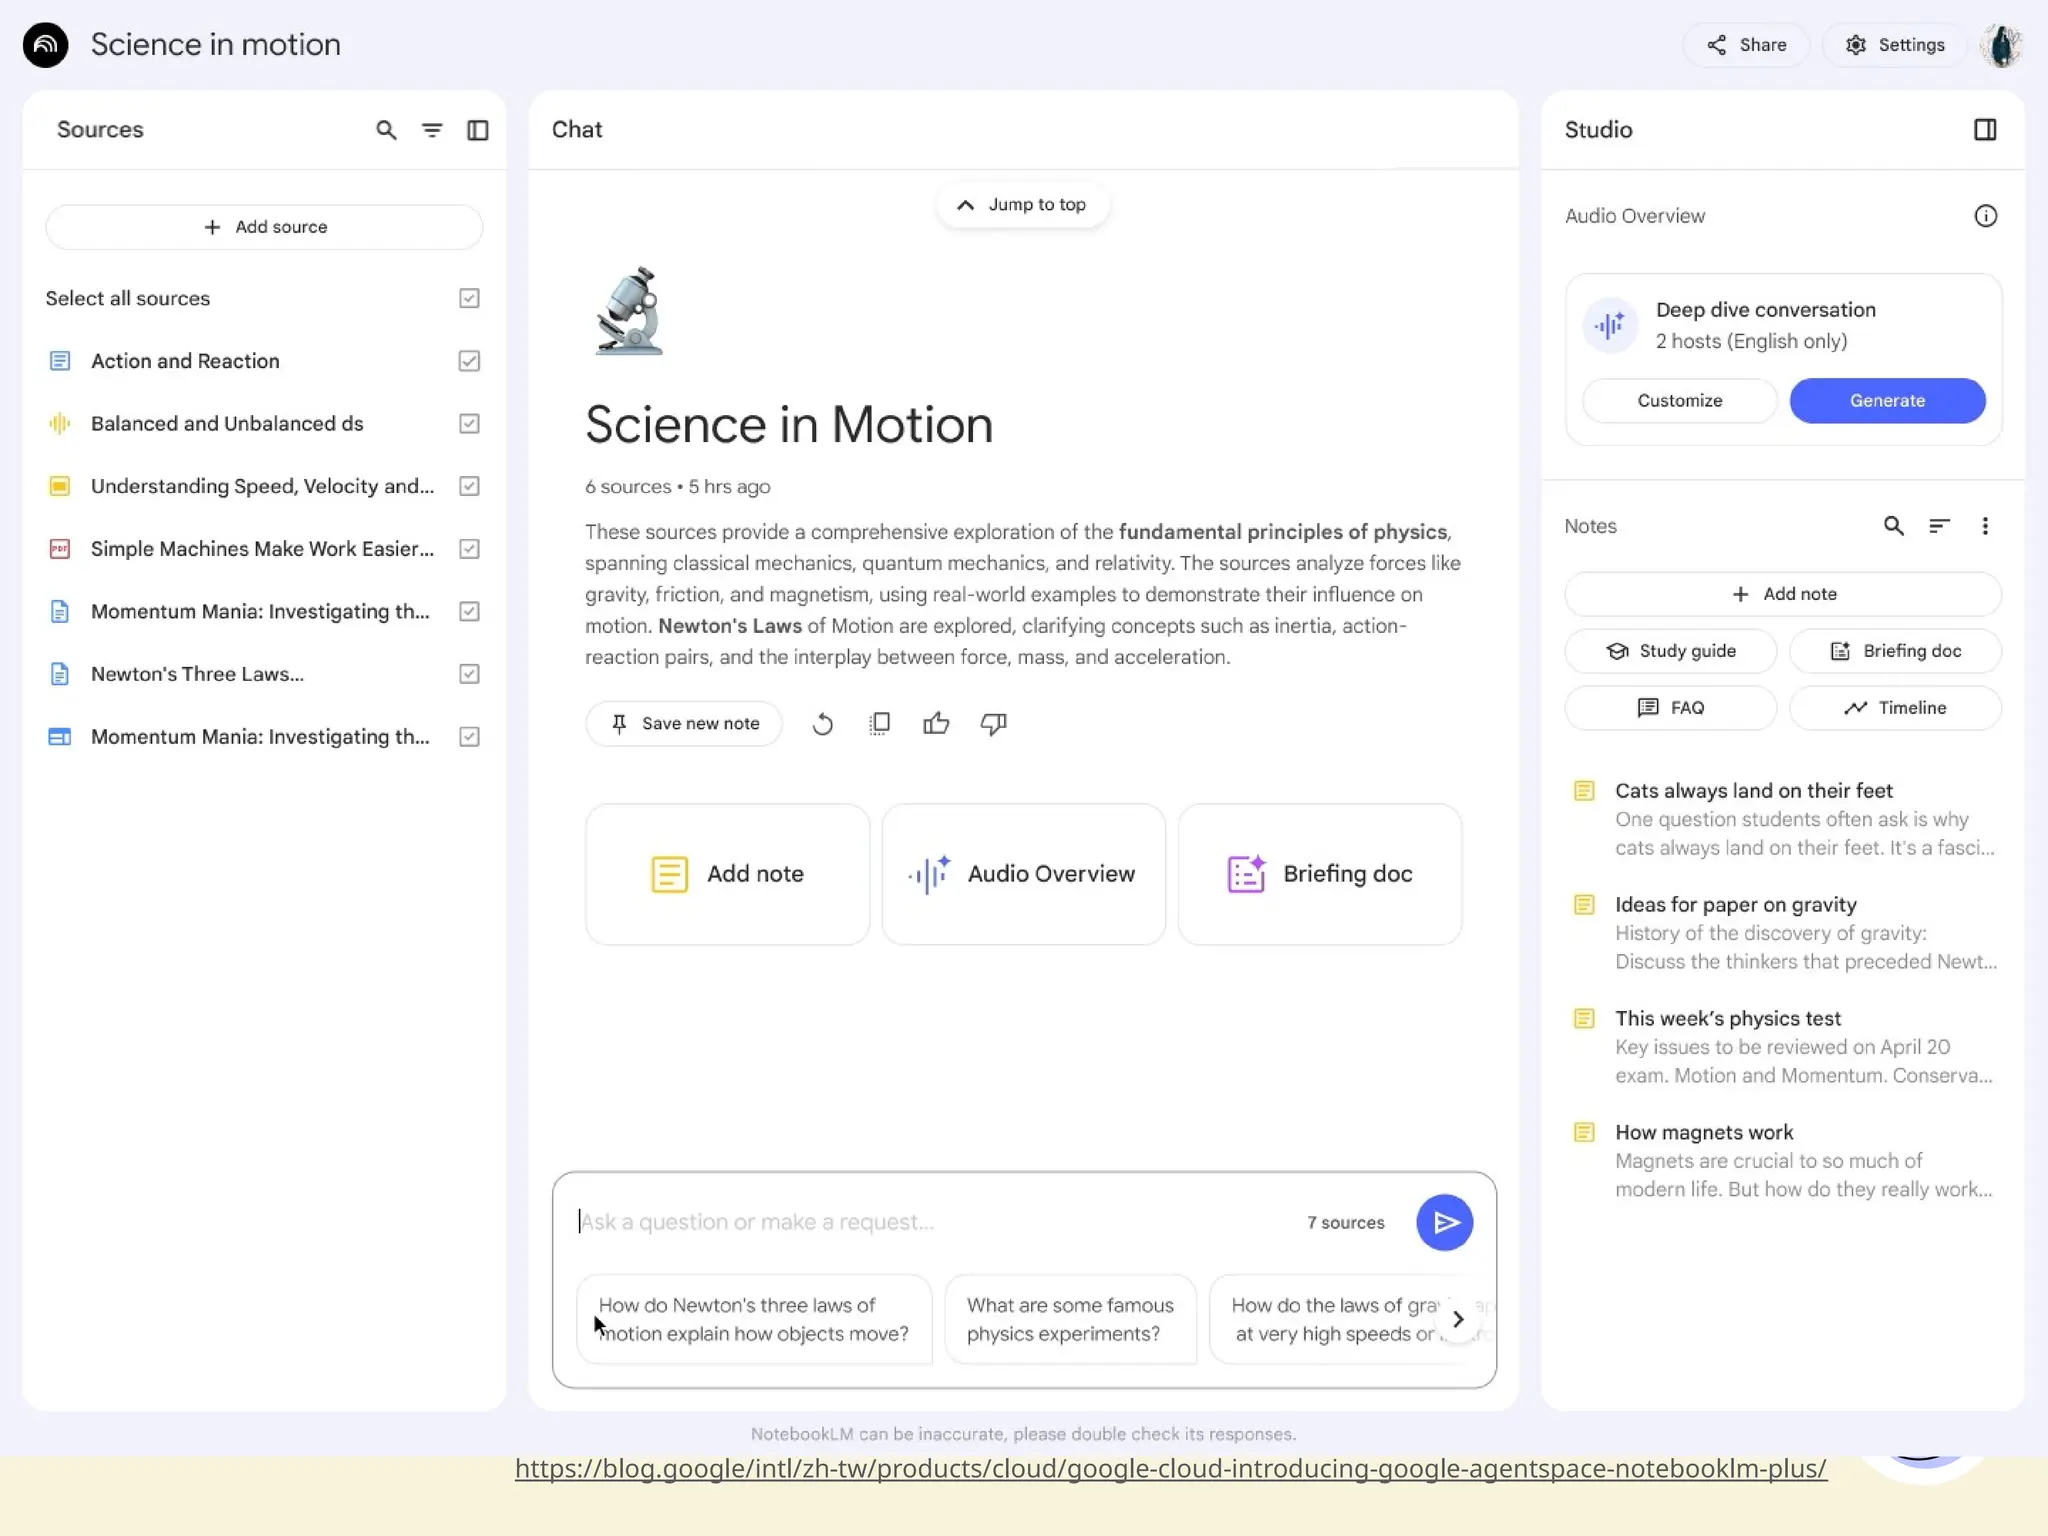2048x1536 pixels.
Task: Uncheck the last Momentum Mania source
Action: [x=469, y=737]
